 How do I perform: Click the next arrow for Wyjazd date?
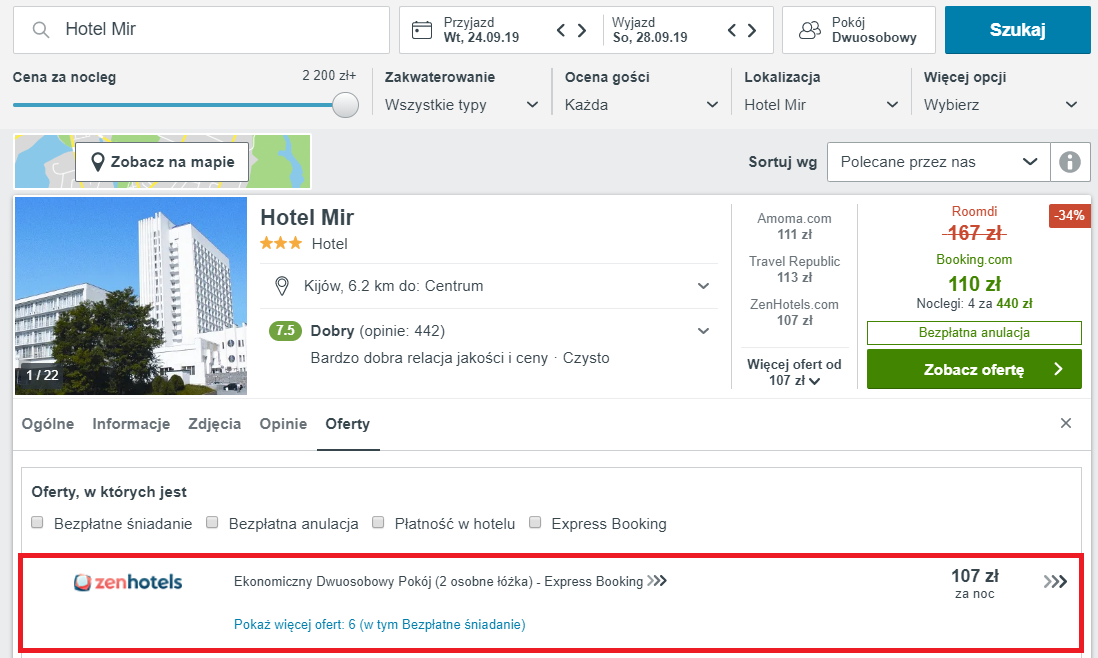[752, 30]
